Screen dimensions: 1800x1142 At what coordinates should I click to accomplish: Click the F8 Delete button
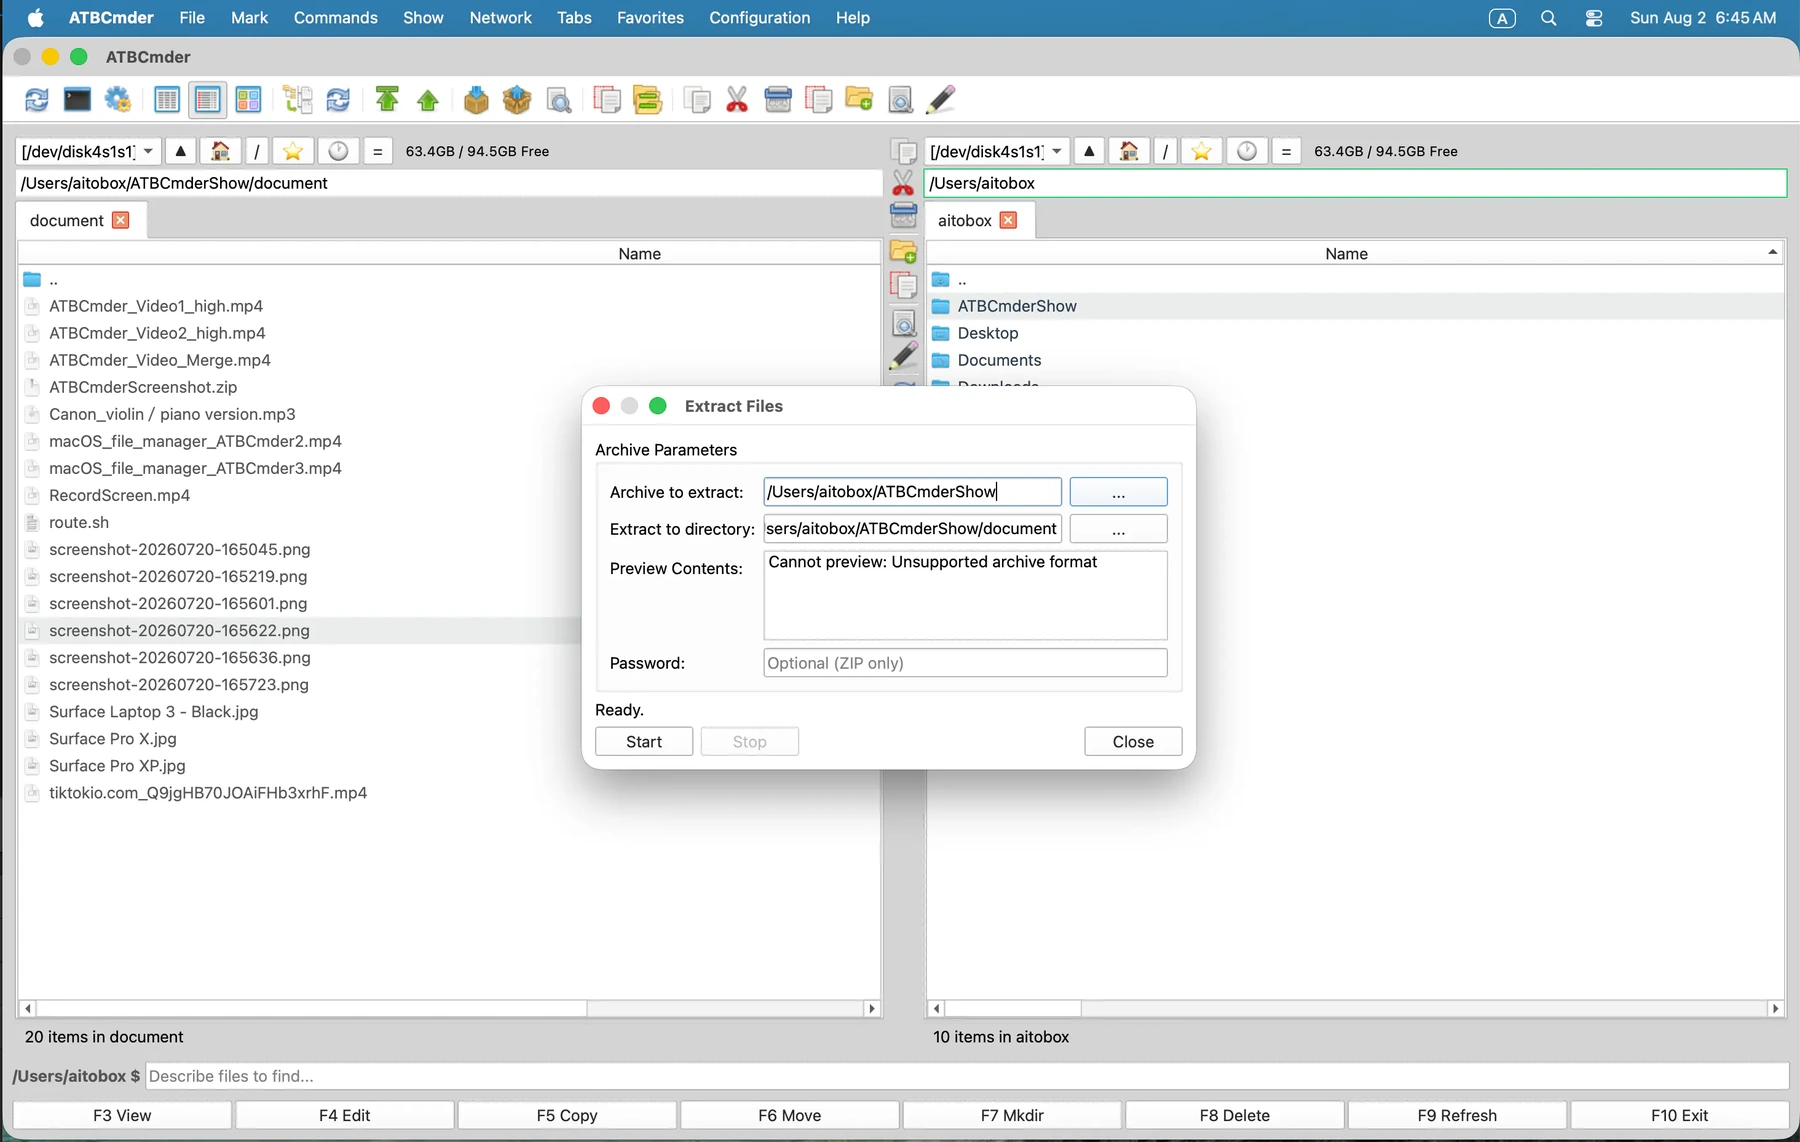click(x=1235, y=1115)
